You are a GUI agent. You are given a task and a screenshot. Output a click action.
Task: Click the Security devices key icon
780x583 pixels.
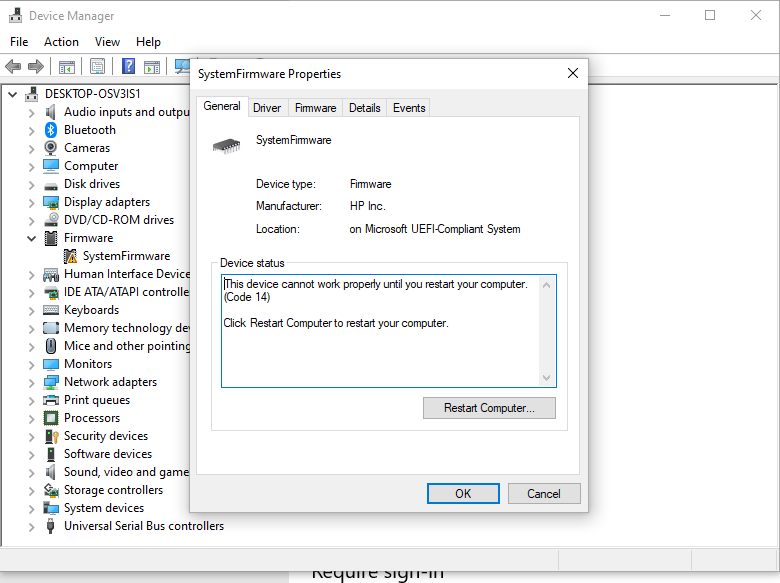(52, 436)
